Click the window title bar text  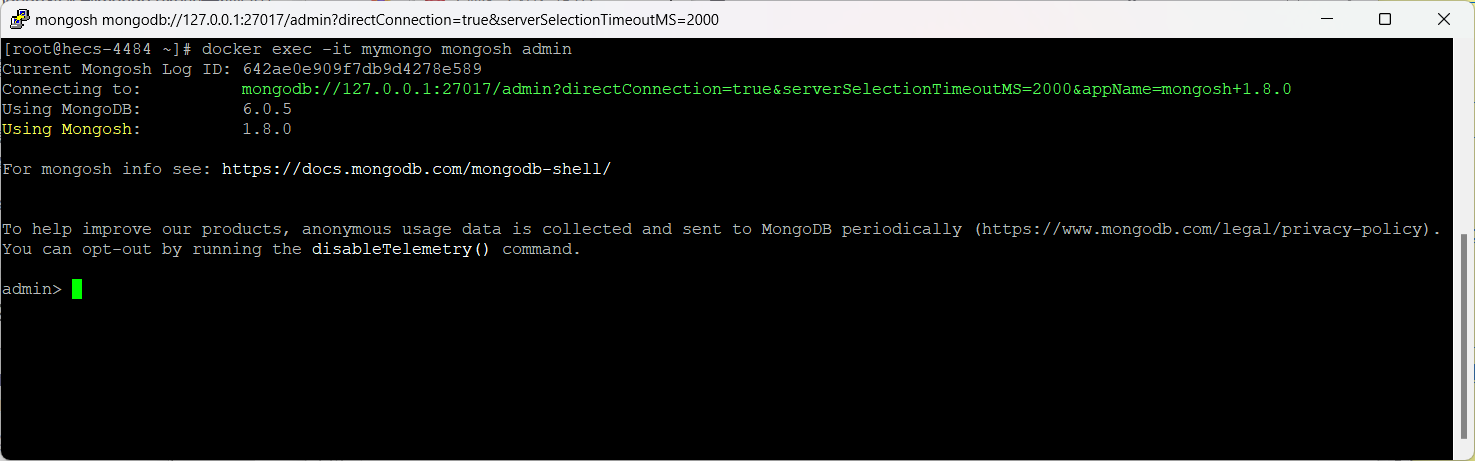point(377,19)
